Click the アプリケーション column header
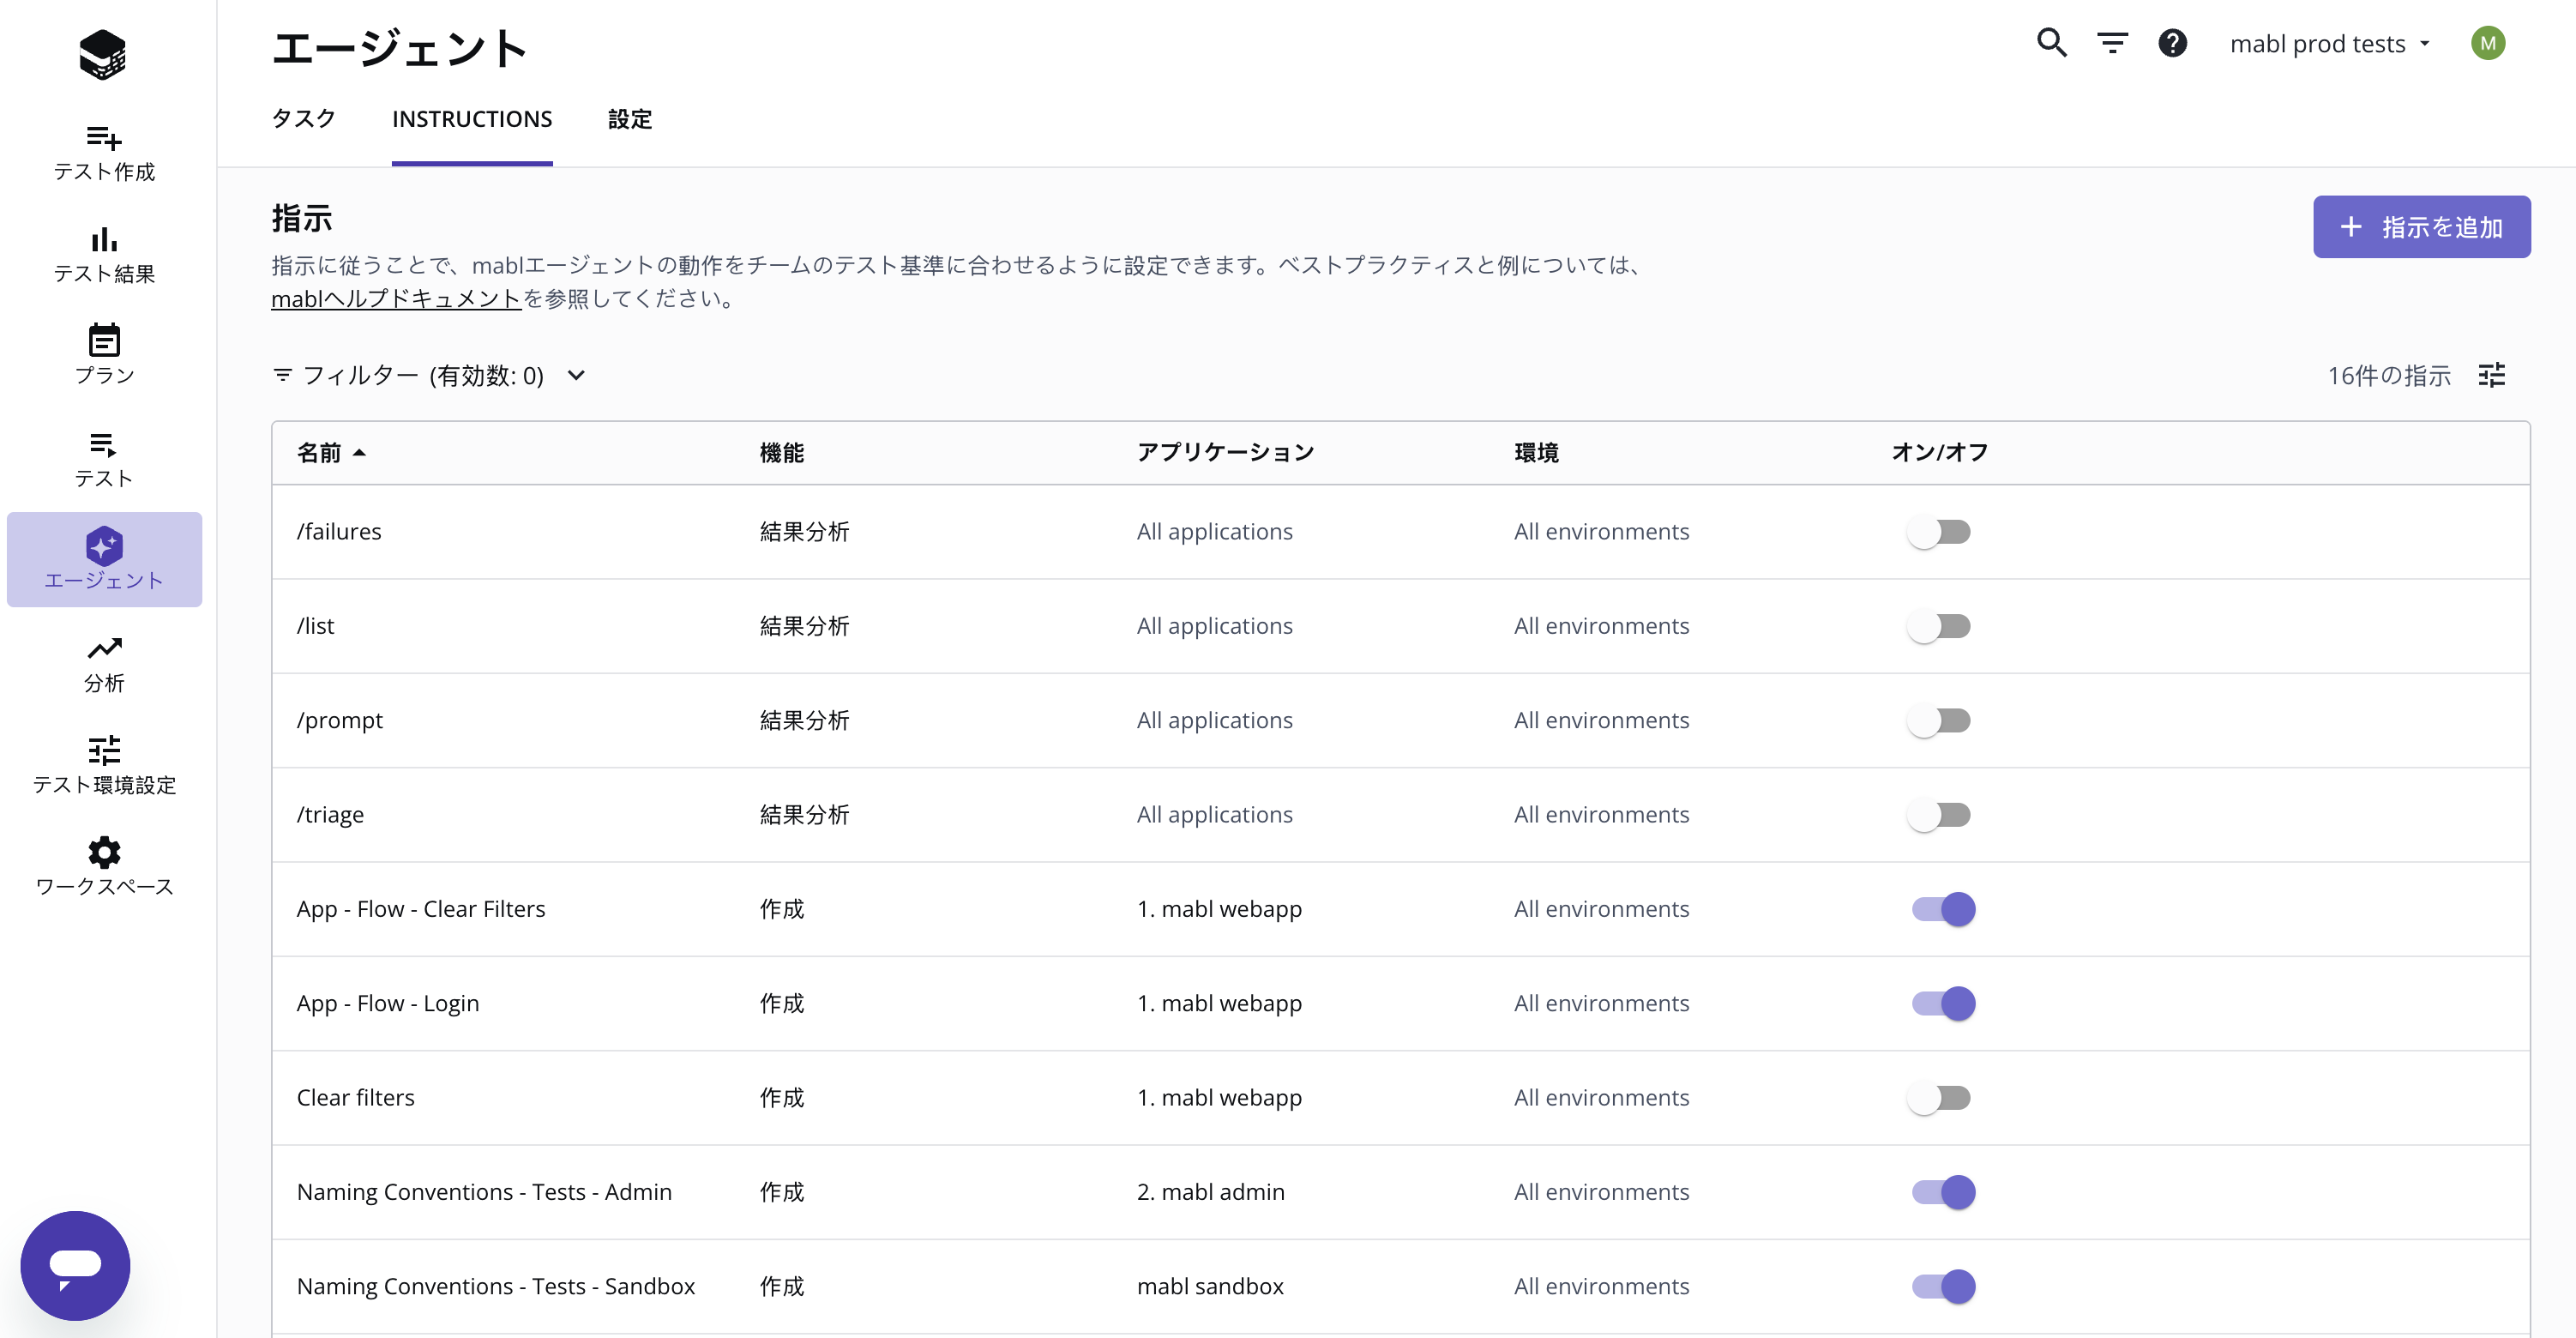Screen dimensions: 2576x1338 tap(1225, 453)
